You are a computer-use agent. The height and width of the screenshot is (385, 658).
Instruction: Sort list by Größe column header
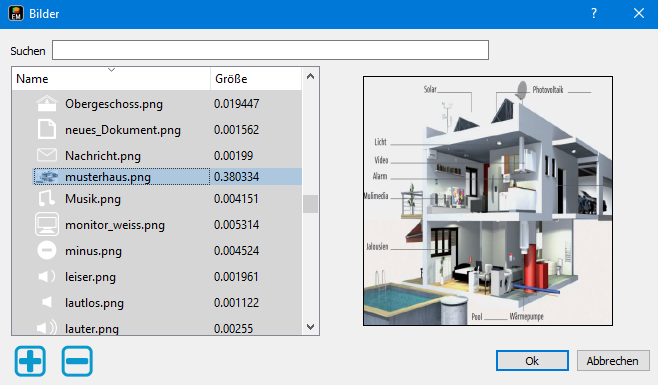pyautogui.click(x=256, y=79)
